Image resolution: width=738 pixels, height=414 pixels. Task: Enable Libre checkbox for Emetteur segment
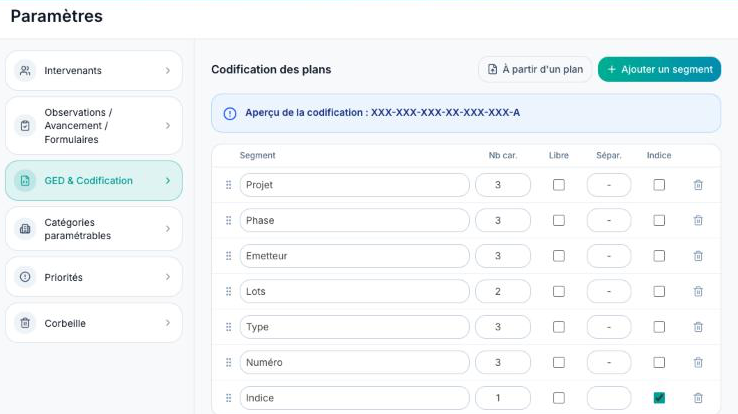[559, 256]
